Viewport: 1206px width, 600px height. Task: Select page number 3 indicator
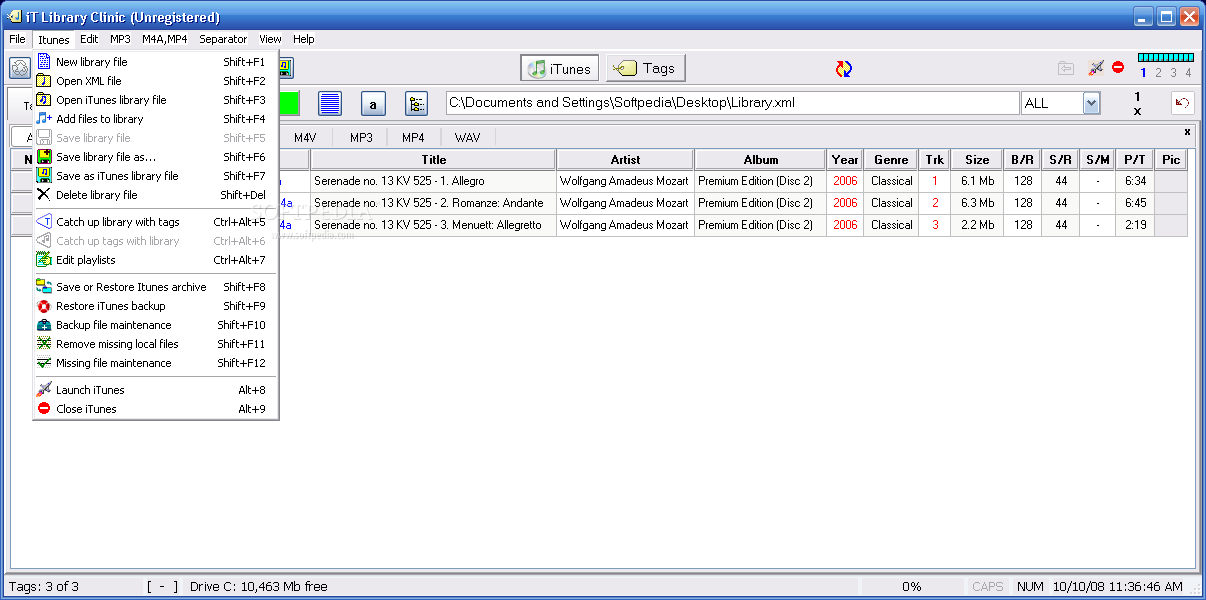[x=1173, y=72]
